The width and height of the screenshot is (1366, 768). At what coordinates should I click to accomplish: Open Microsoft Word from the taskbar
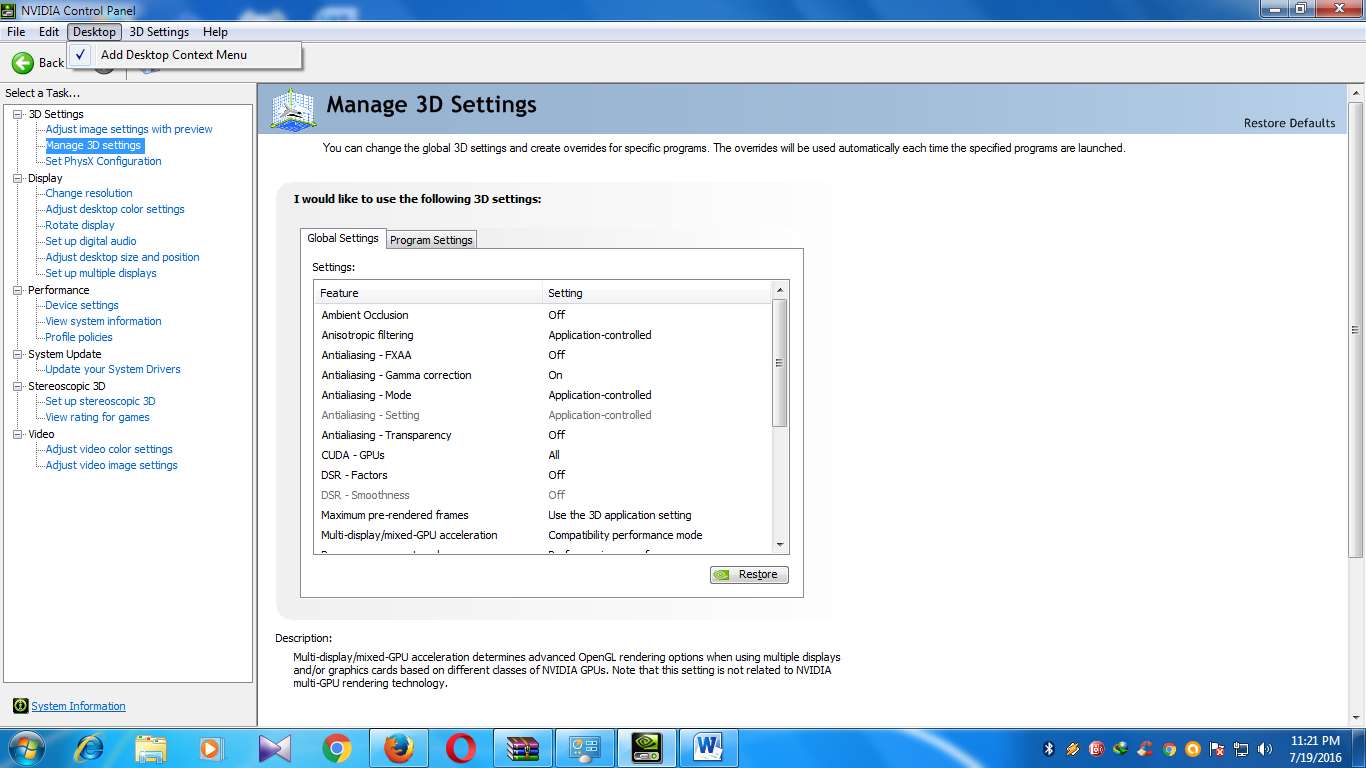pos(708,748)
